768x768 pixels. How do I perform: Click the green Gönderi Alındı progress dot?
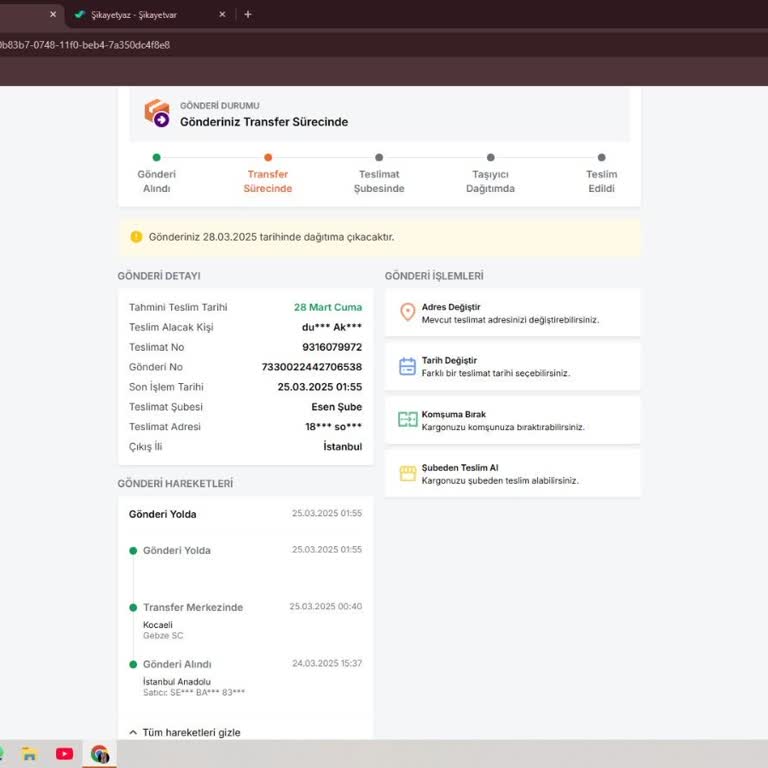point(157,157)
